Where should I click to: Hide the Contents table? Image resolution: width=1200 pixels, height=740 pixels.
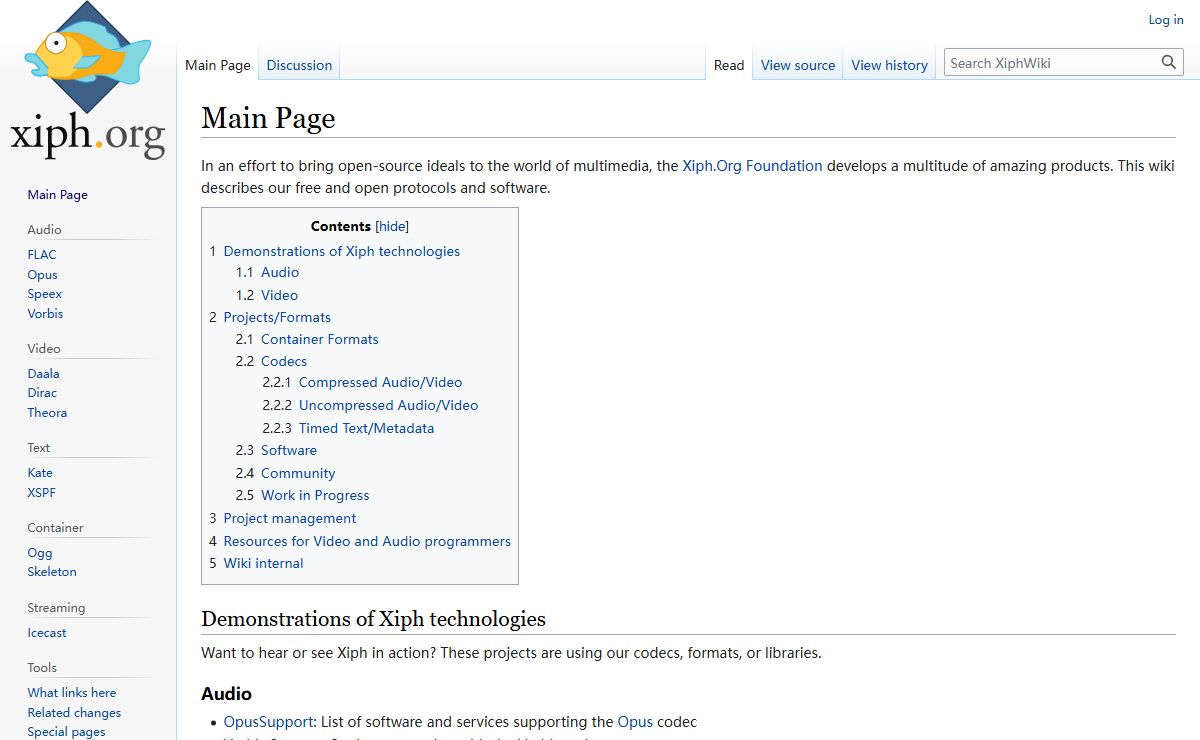[392, 227]
